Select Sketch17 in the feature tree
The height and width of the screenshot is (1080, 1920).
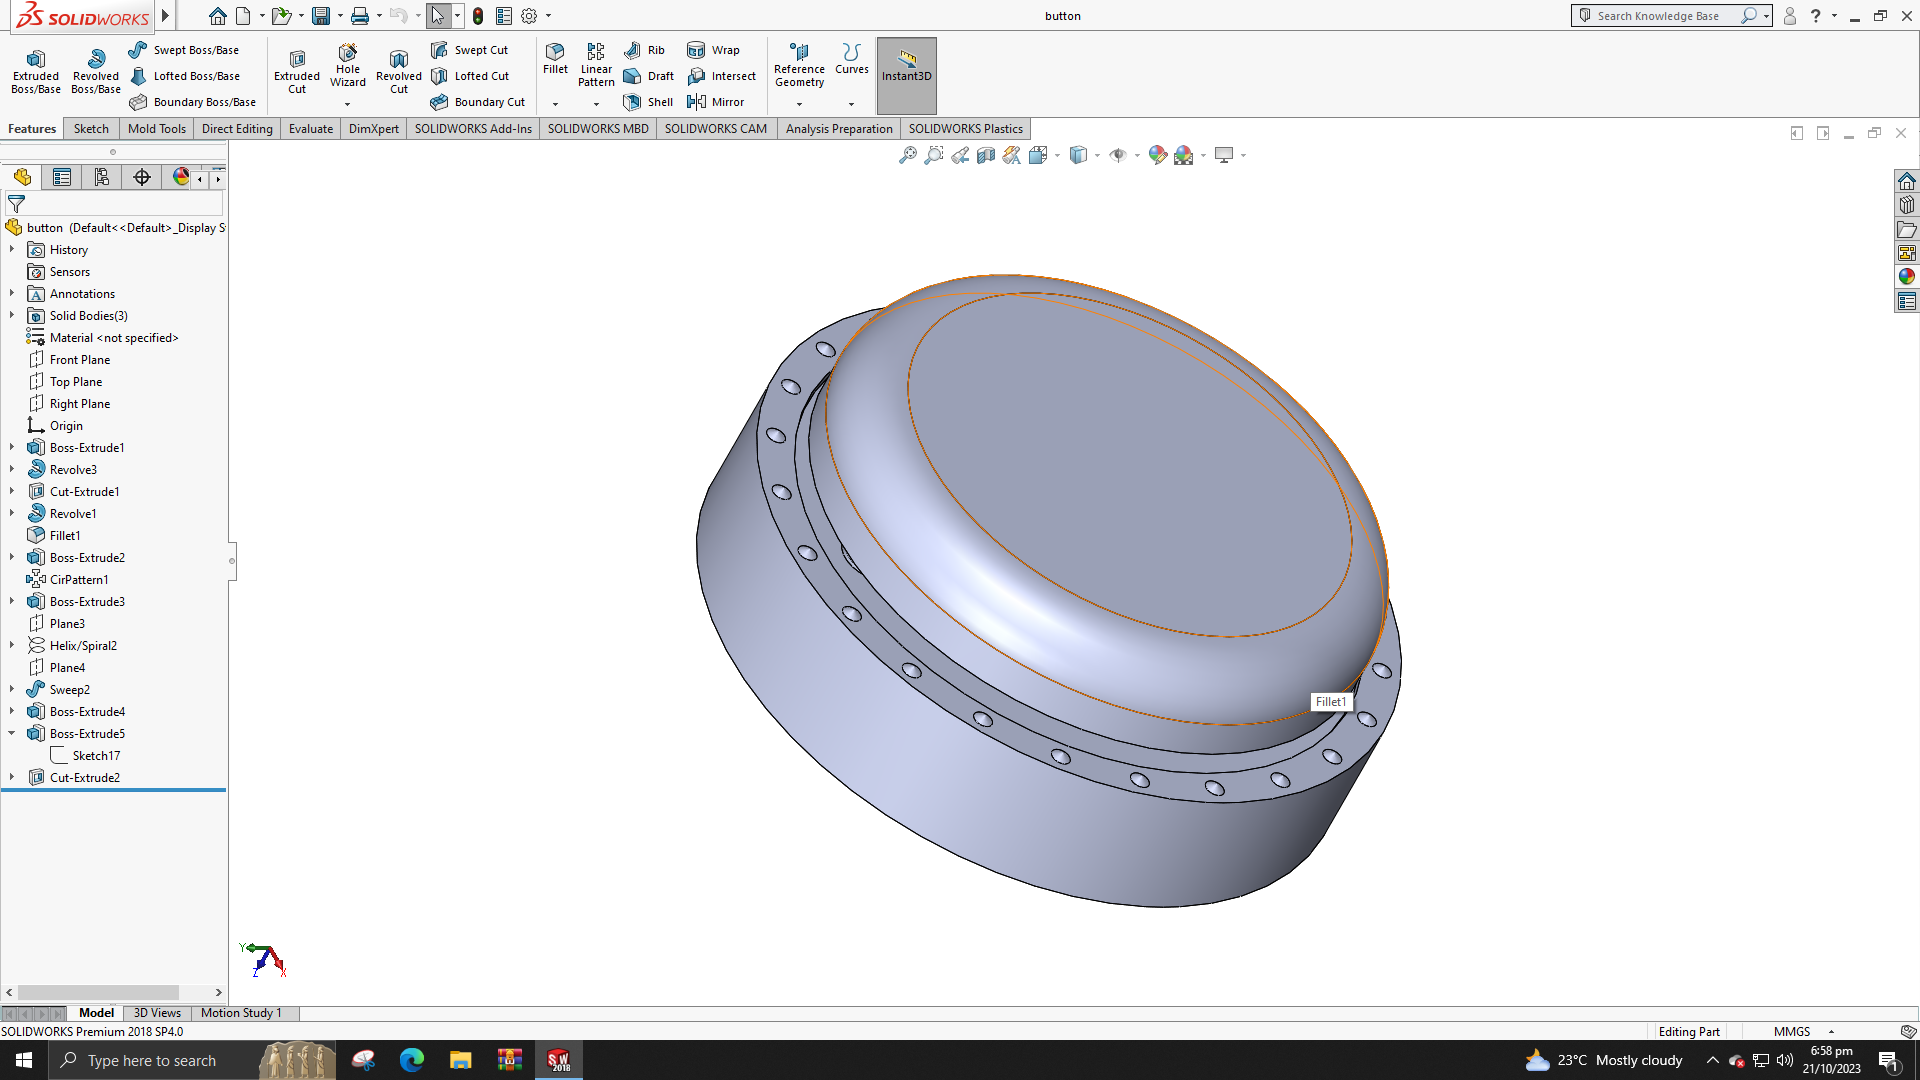tap(96, 755)
